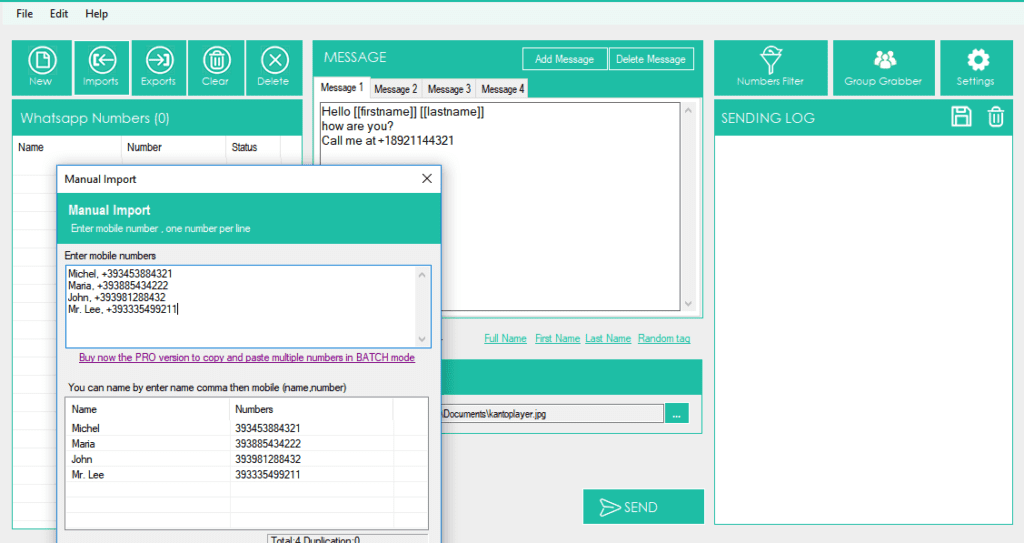
Task: Click the Buy PRO version link
Action: (x=247, y=357)
